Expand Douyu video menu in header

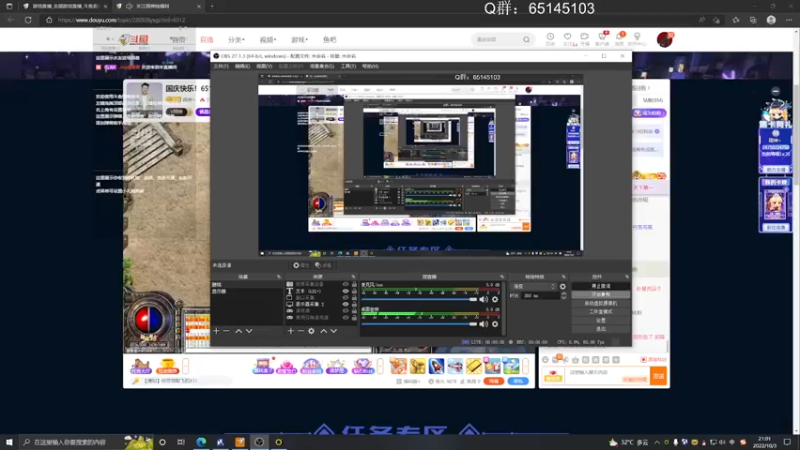click(x=267, y=40)
